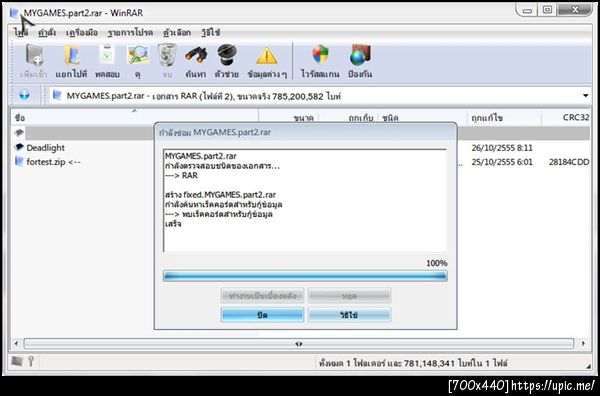Open the File (ไฟล์) menu
The width and height of the screenshot is (600, 396).
pos(21,33)
